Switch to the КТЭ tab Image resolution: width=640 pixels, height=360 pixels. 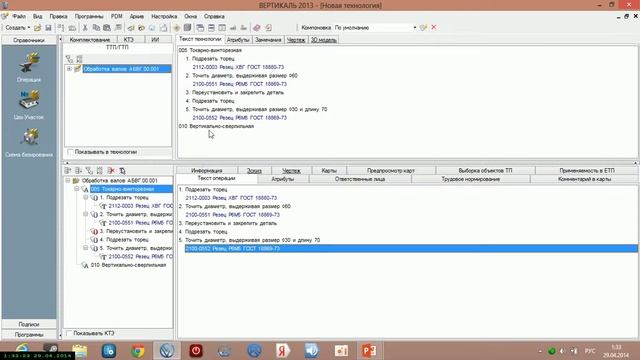(129, 40)
